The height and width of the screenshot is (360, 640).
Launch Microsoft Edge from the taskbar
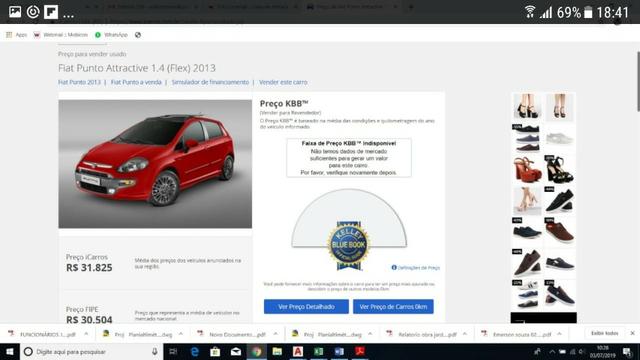[195, 351]
